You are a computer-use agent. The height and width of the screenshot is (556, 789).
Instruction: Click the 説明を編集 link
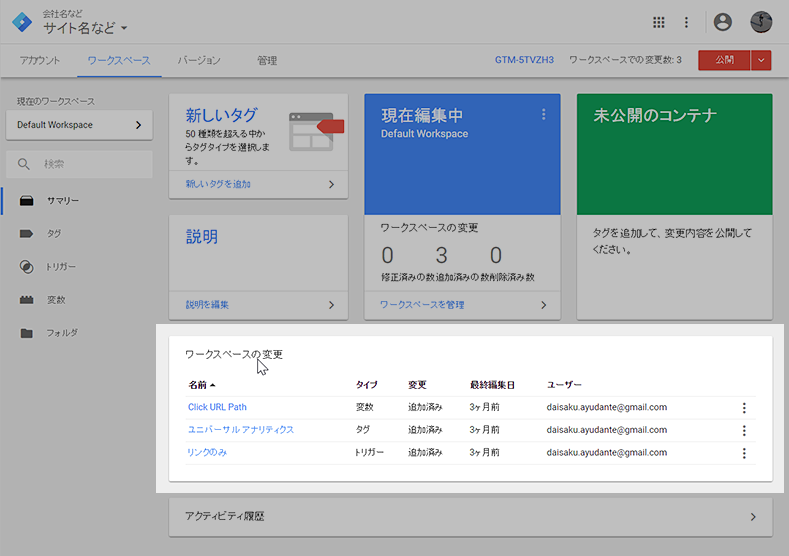click(x=207, y=305)
